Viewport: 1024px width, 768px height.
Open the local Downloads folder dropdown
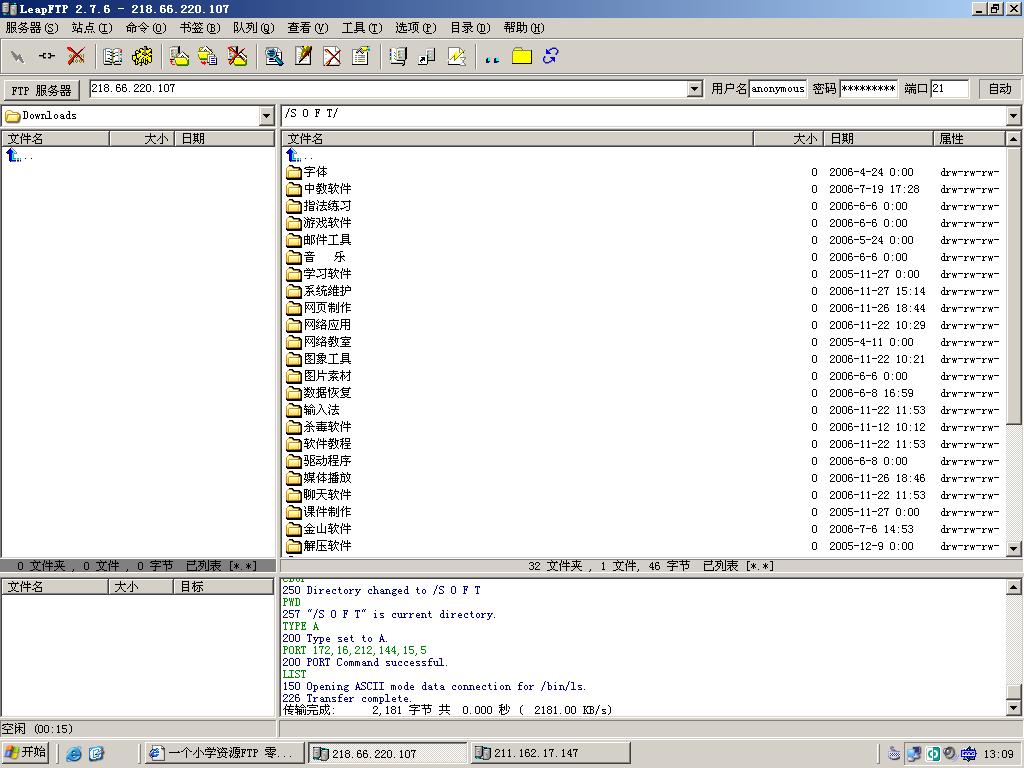tap(266, 116)
